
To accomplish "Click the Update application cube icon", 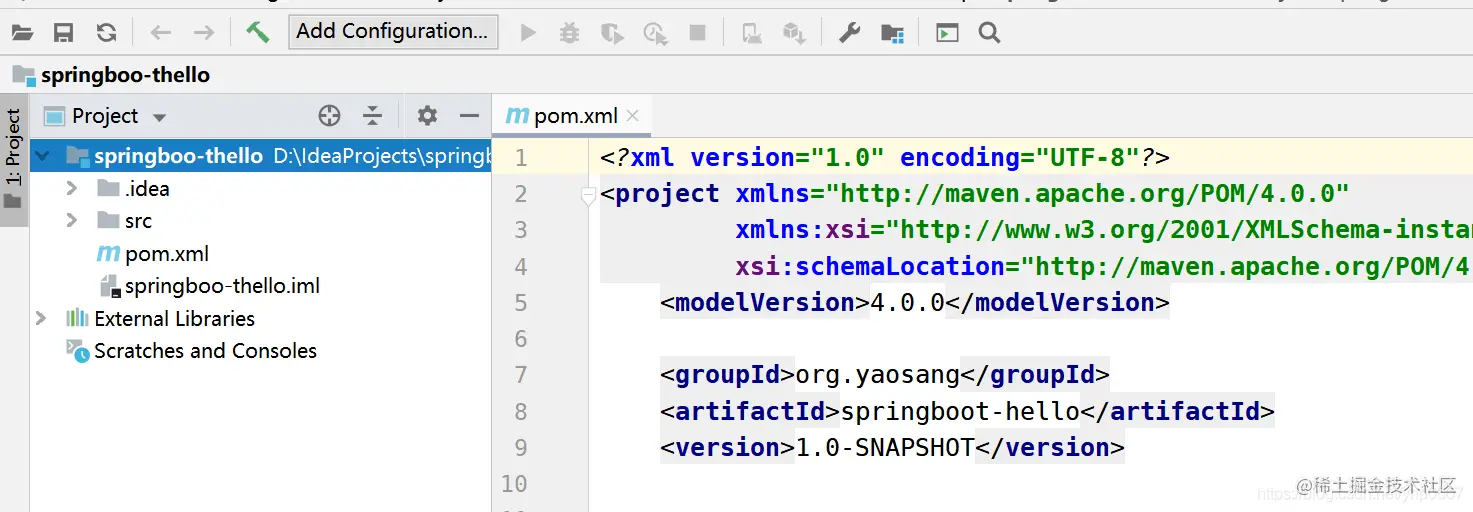I will click(x=794, y=33).
